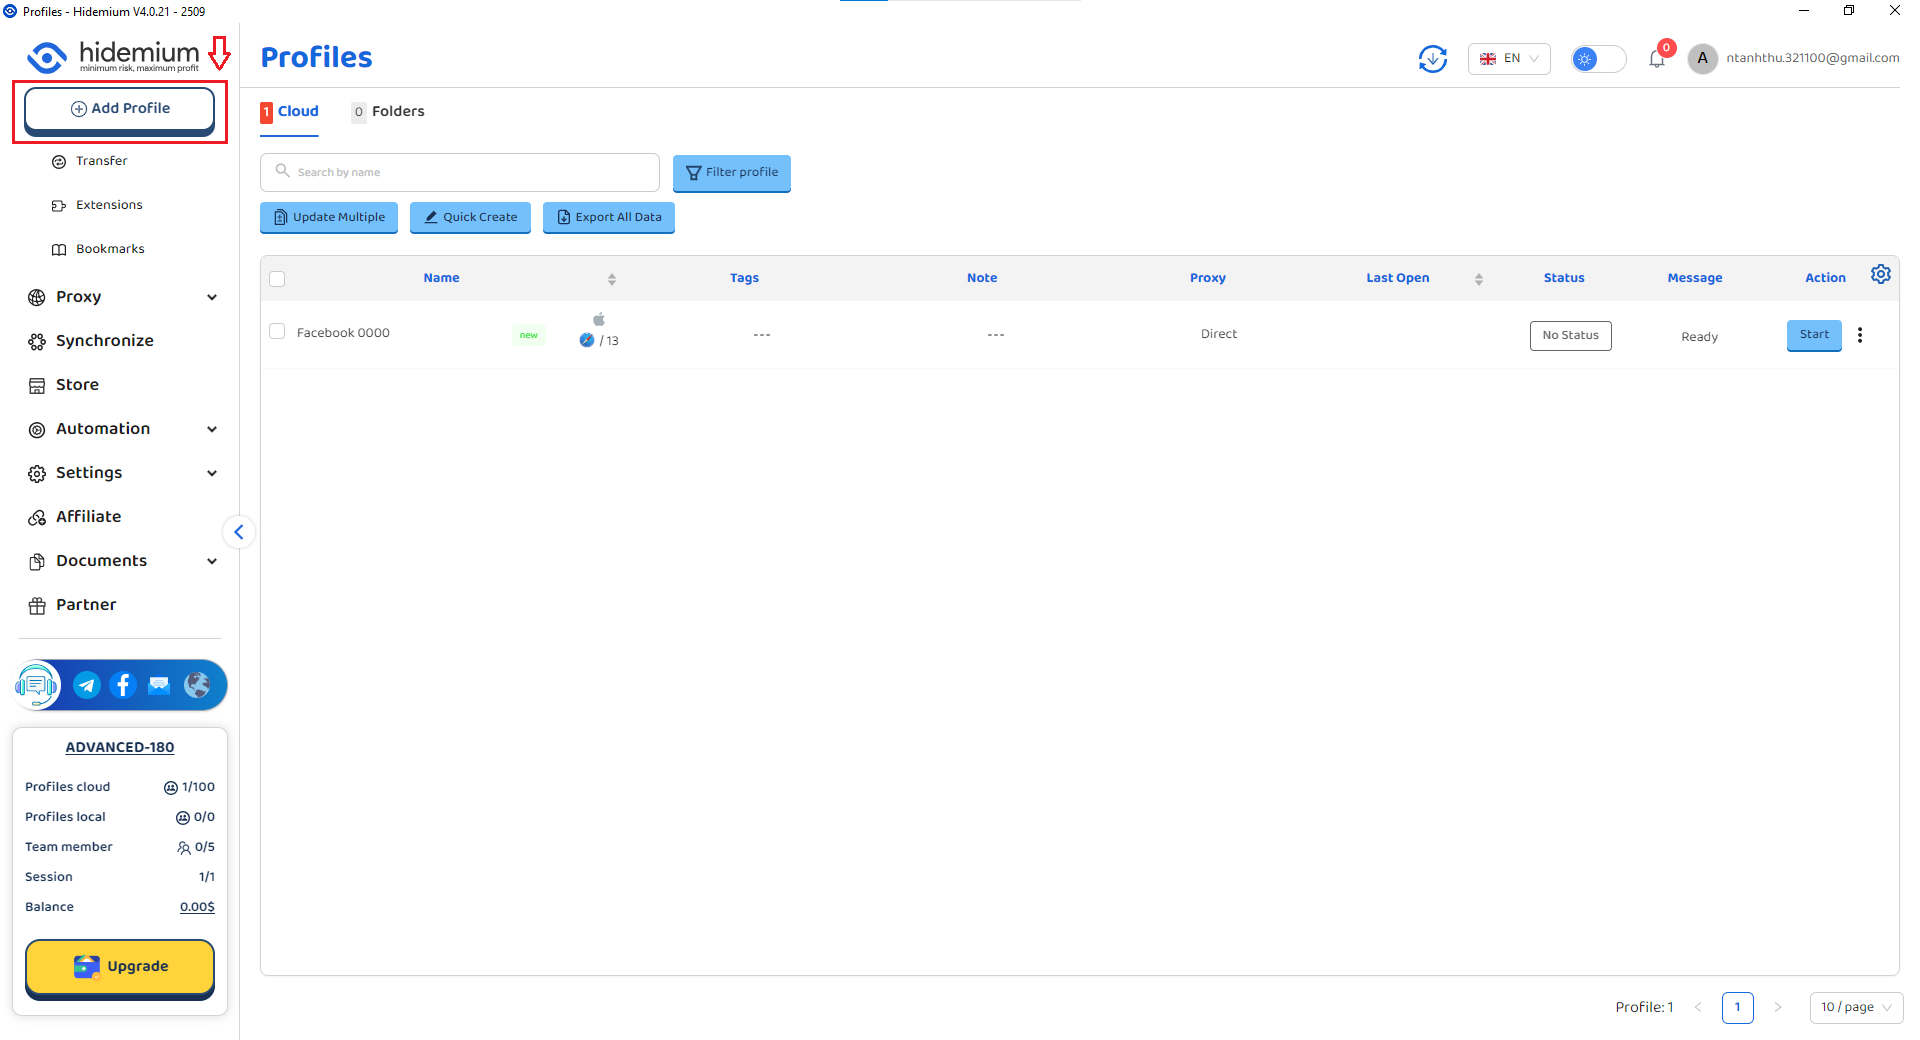Click the No Status tag
The height and width of the screenshot is (1040, 1920).
pyautogui.click(x=1570, y=335)
